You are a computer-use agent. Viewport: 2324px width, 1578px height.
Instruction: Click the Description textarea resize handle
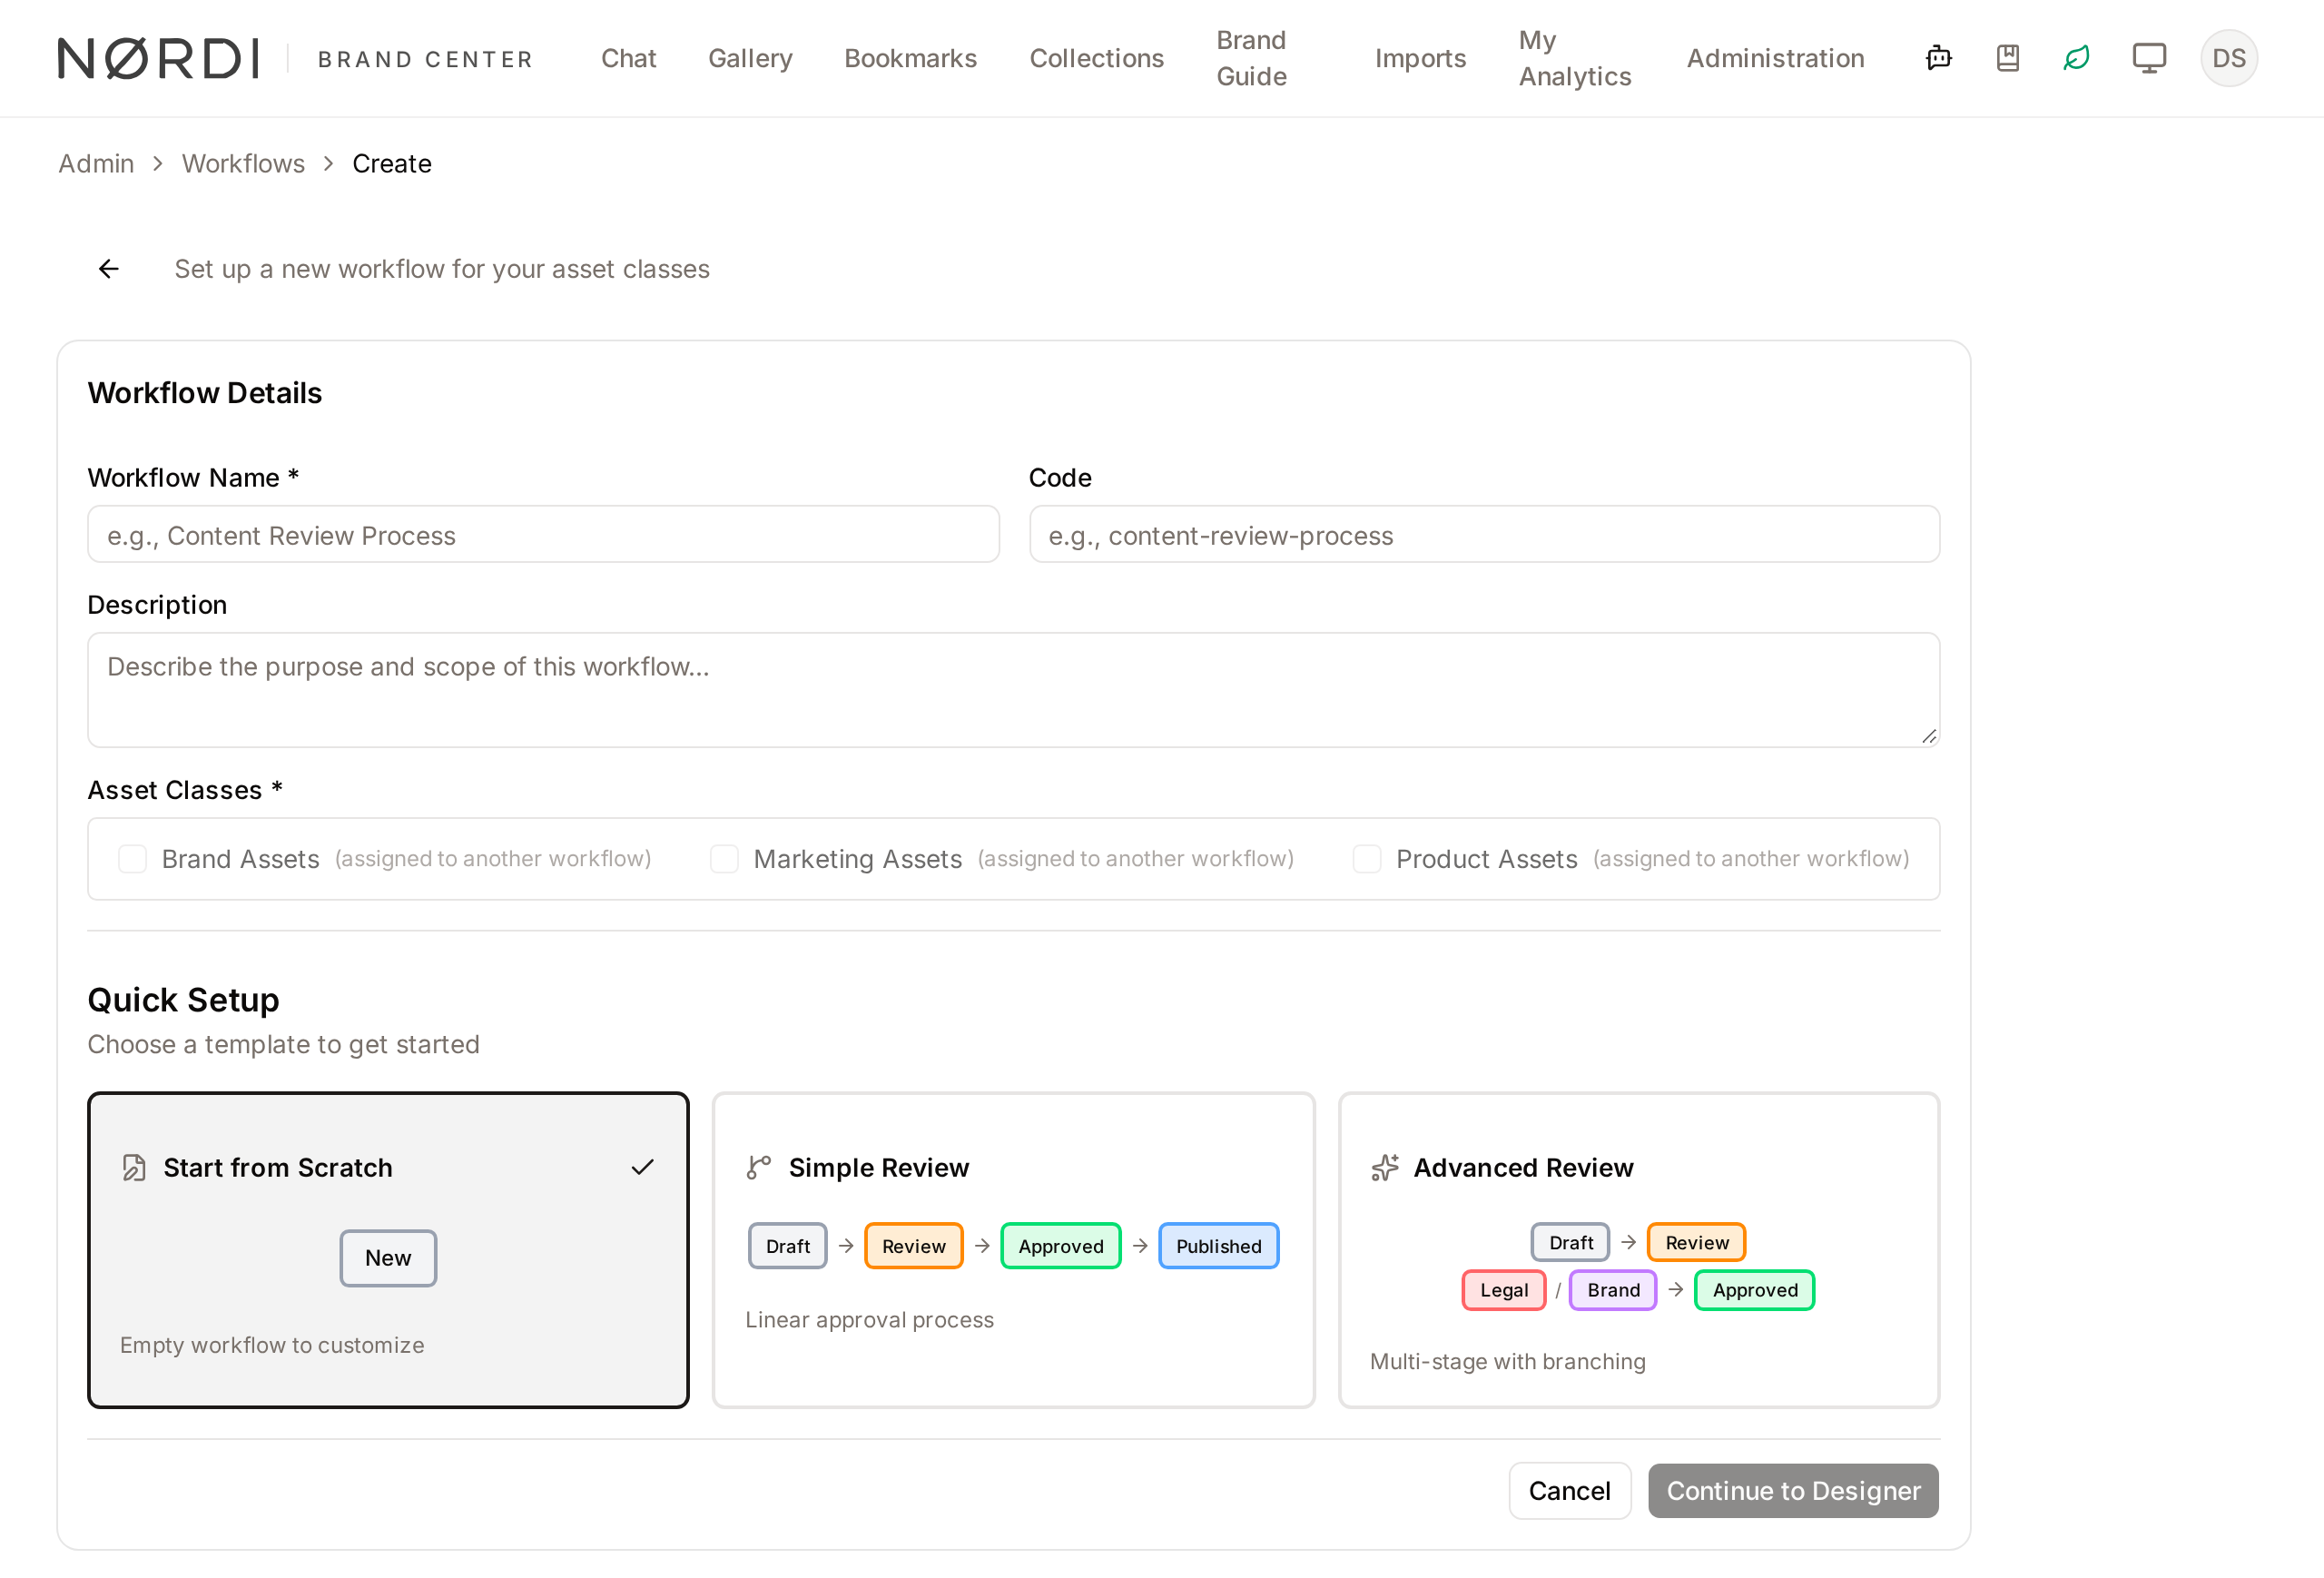[x=1929, y=736]
